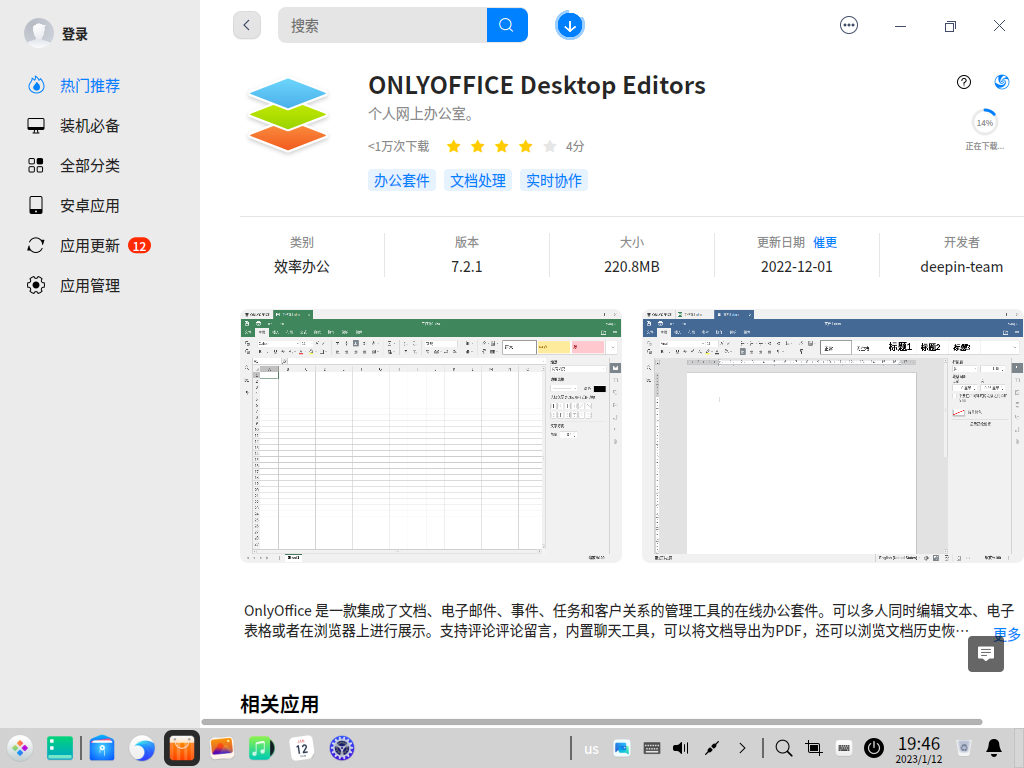Open the trash icon in taskbar
Image resolution: width=1024 pixels, height=768 pixels.
964,748
